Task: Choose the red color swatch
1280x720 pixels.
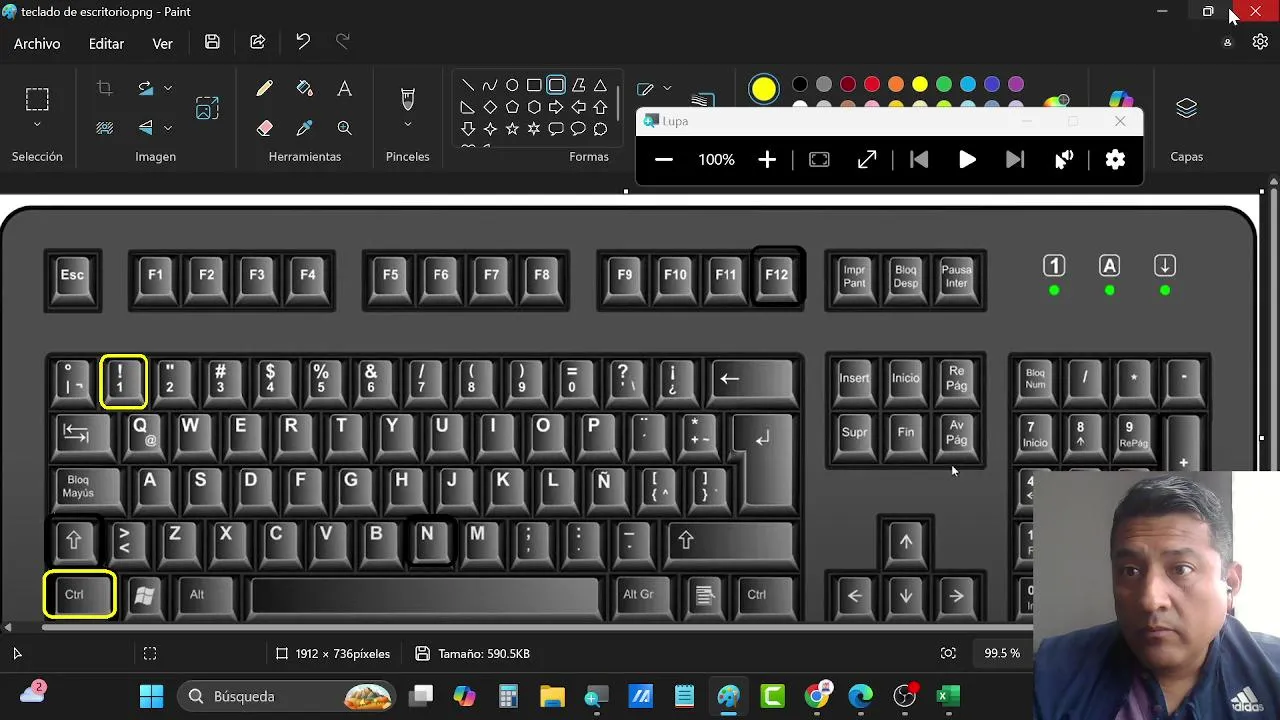Action: click(872, 84)
